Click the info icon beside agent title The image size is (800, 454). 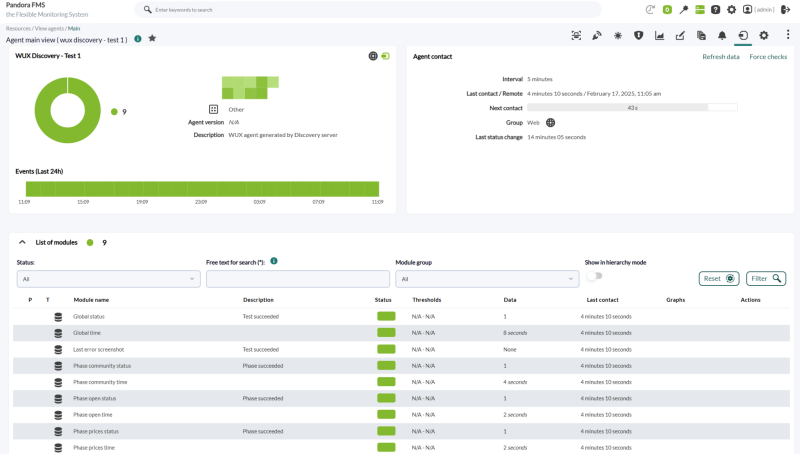[x=138, y=39]
